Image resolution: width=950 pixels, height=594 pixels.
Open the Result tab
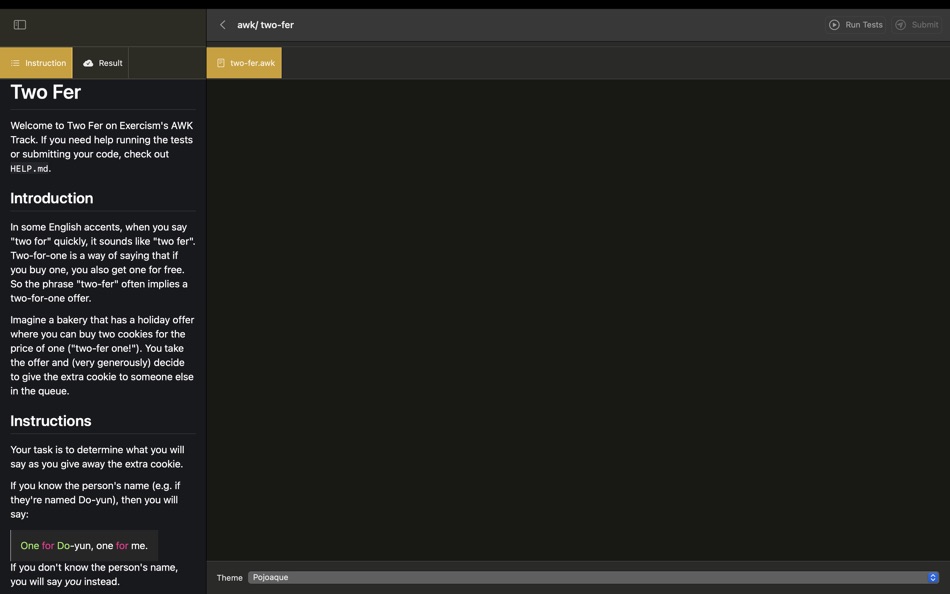[101, 63]
